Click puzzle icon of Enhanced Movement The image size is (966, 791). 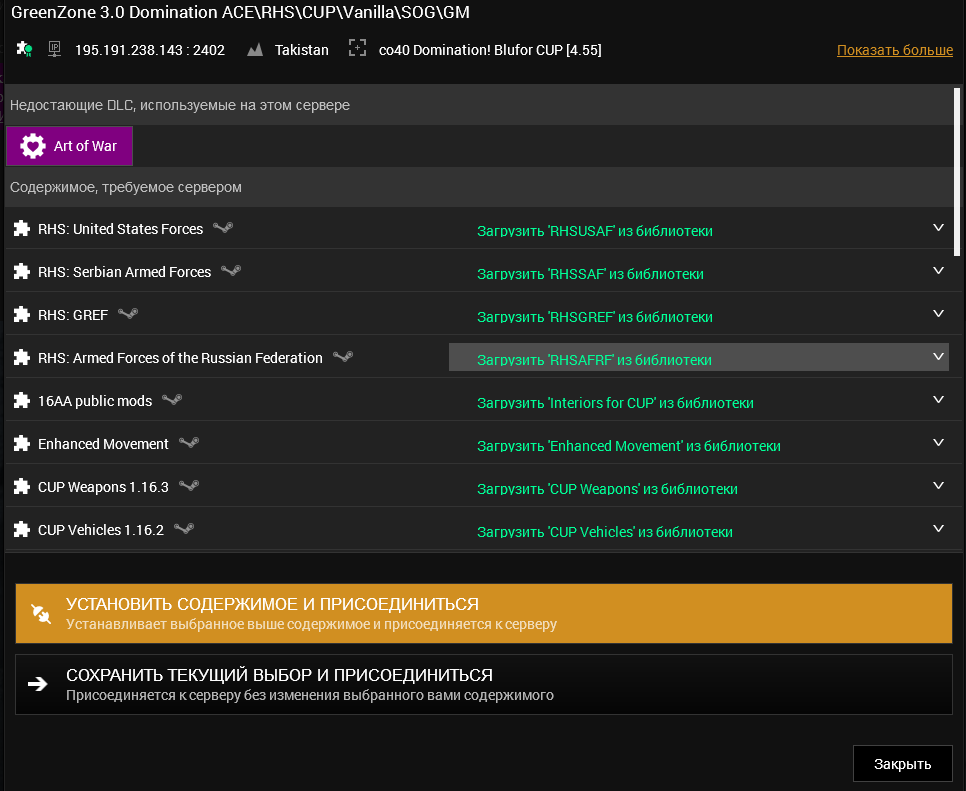(x=22, y=444)
